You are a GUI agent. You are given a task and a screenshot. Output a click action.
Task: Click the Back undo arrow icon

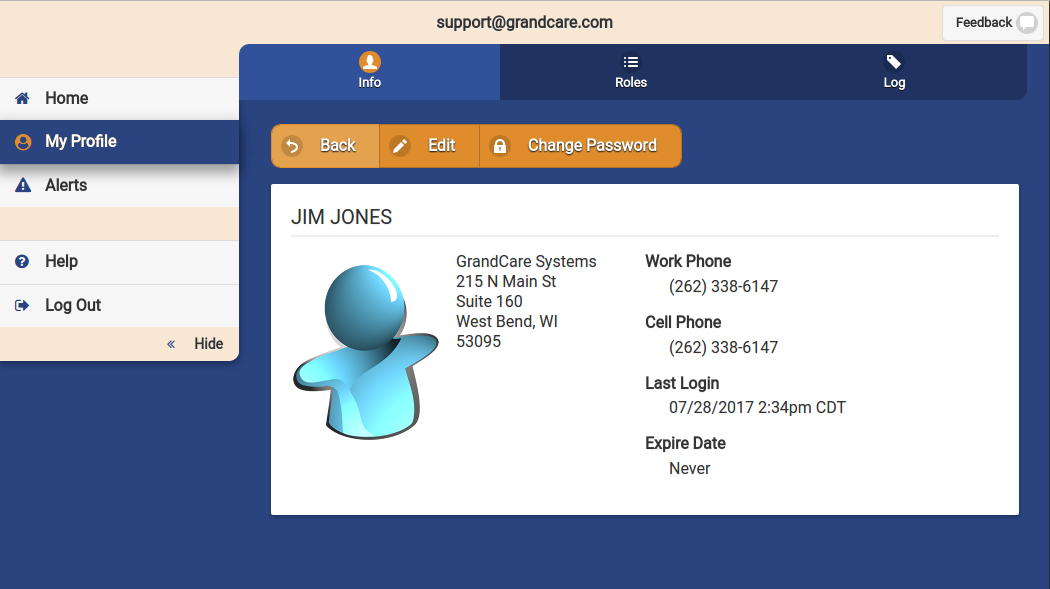(x=292, y=146)
